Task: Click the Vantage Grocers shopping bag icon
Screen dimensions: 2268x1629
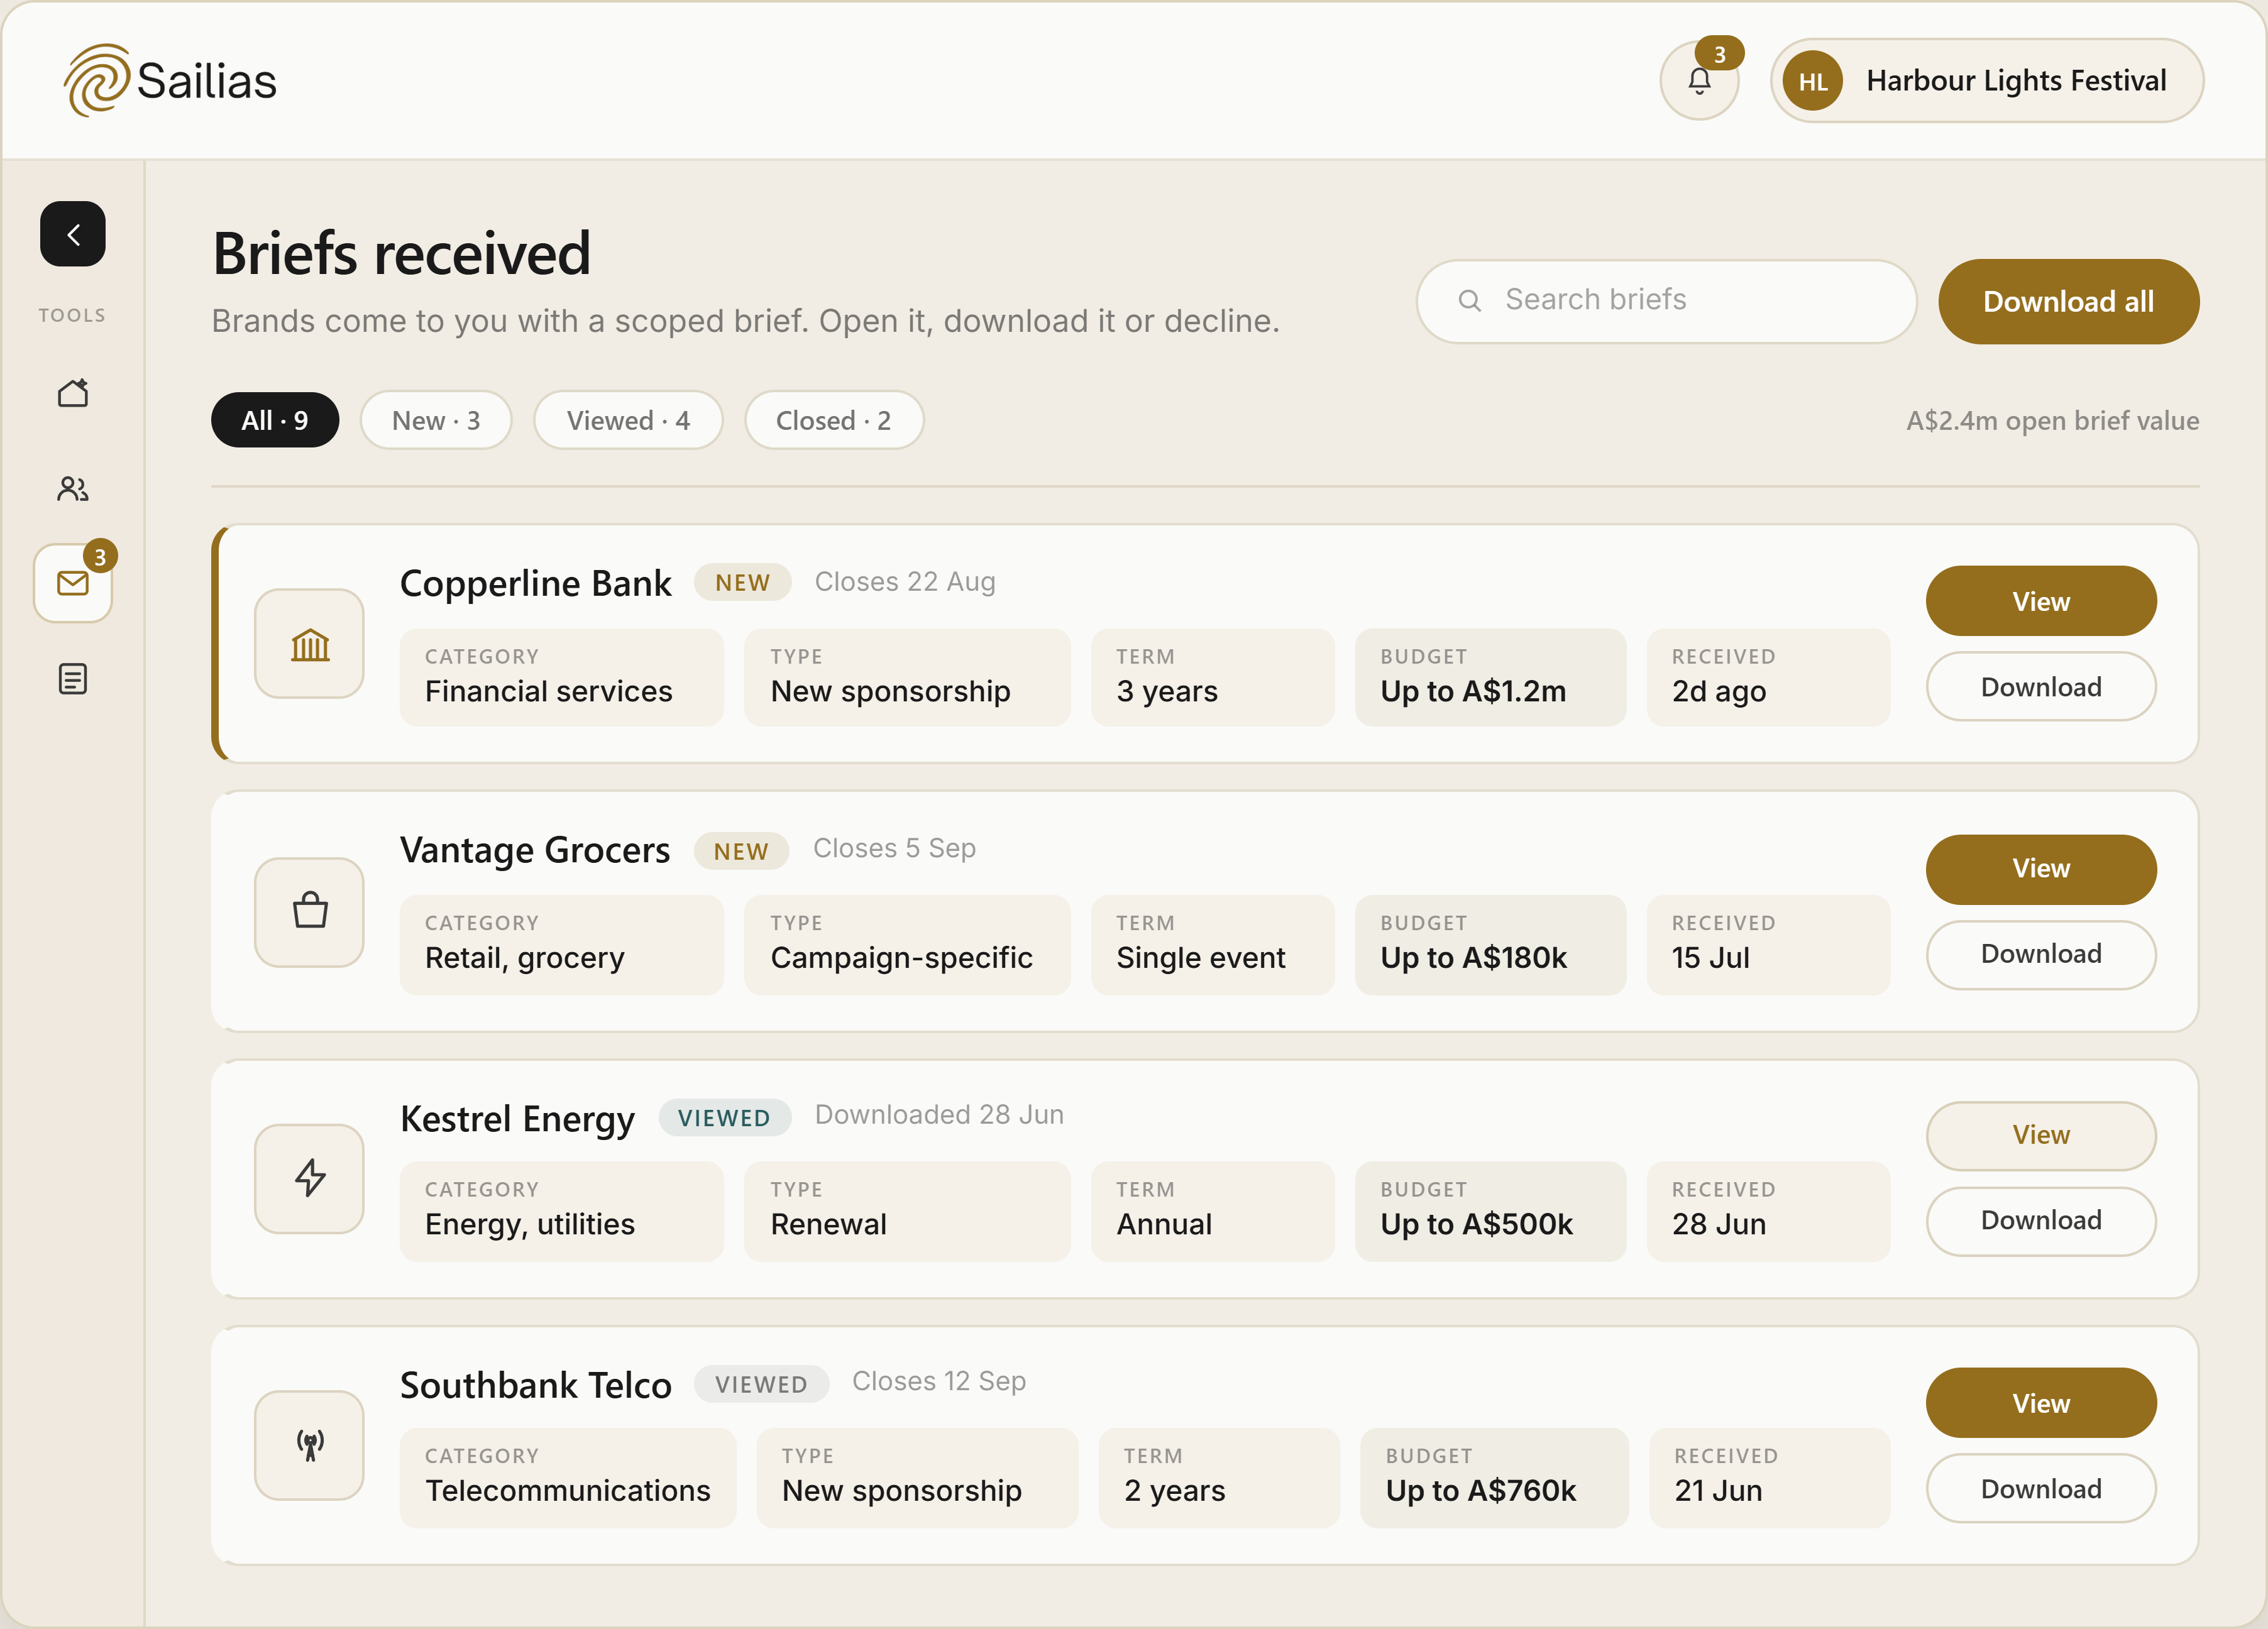Action: 309,911
